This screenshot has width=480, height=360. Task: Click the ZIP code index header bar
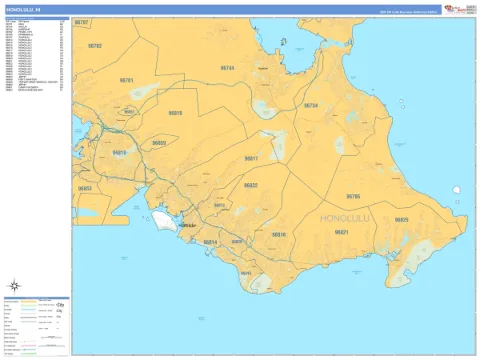click(x=37, y=19)
